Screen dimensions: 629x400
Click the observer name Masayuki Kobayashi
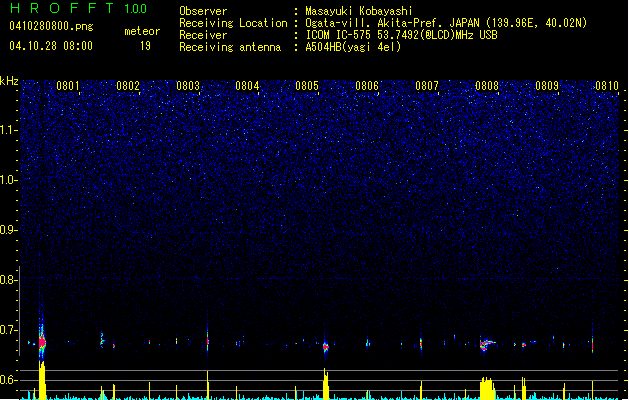coord(359,11)
